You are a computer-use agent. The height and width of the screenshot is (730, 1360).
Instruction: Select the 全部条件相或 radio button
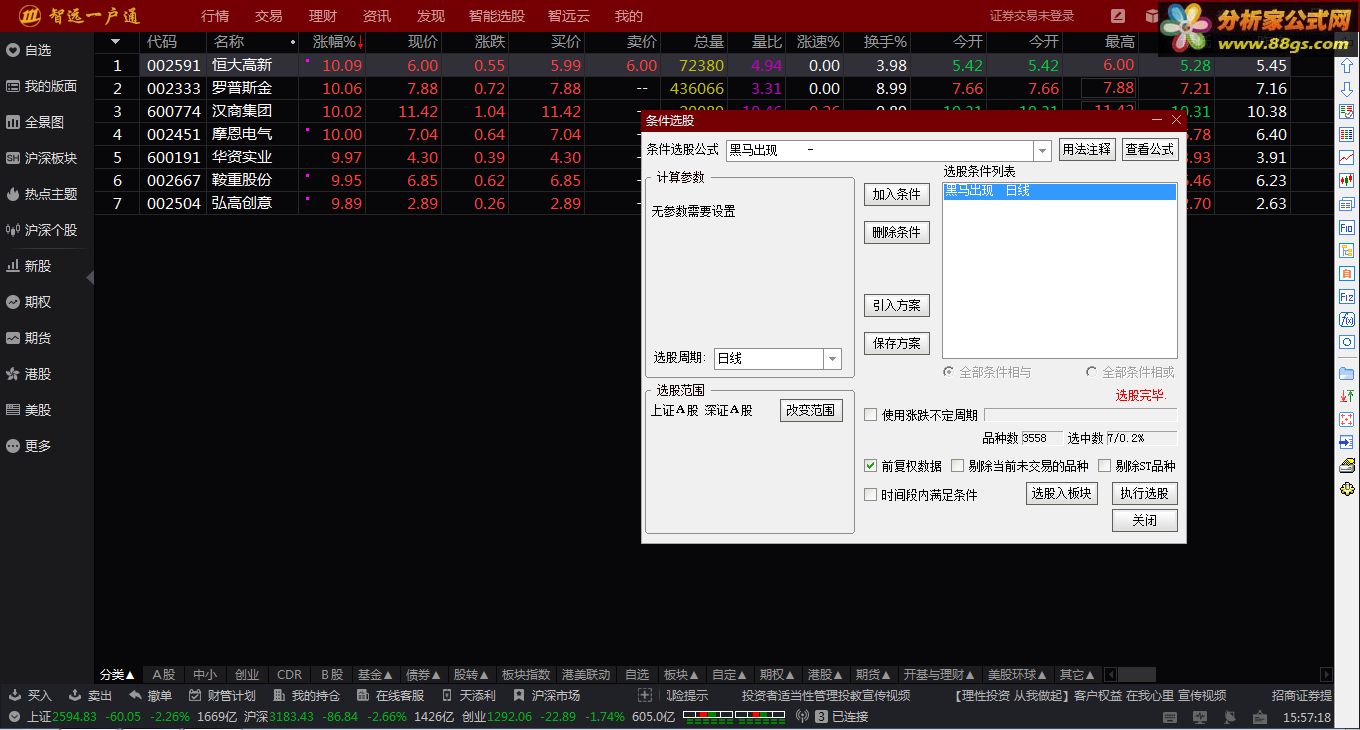point(1091,372)
